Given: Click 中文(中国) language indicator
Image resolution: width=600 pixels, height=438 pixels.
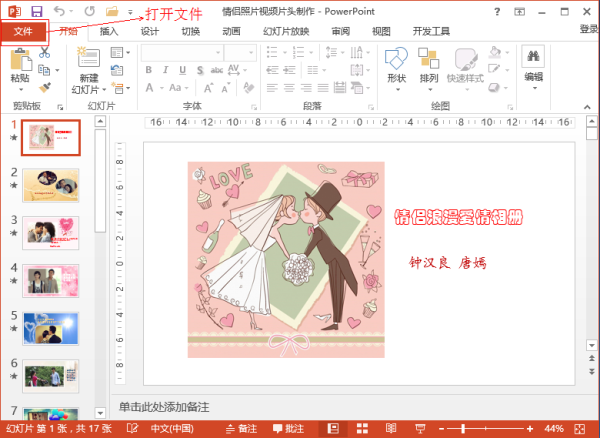Looking at the screenshot, I should click(172, 429).
